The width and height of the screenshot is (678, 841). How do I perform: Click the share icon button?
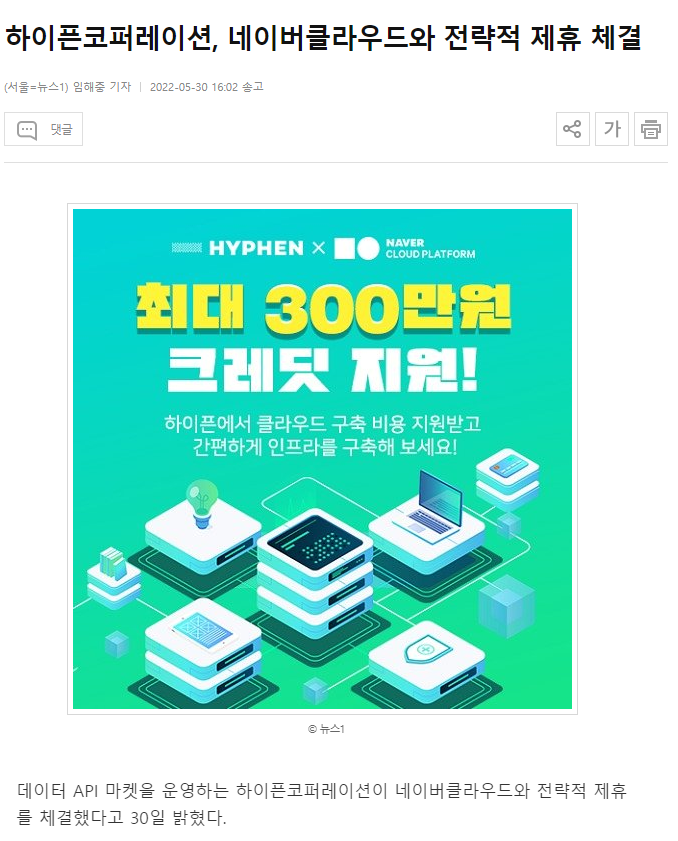(572, 129)
